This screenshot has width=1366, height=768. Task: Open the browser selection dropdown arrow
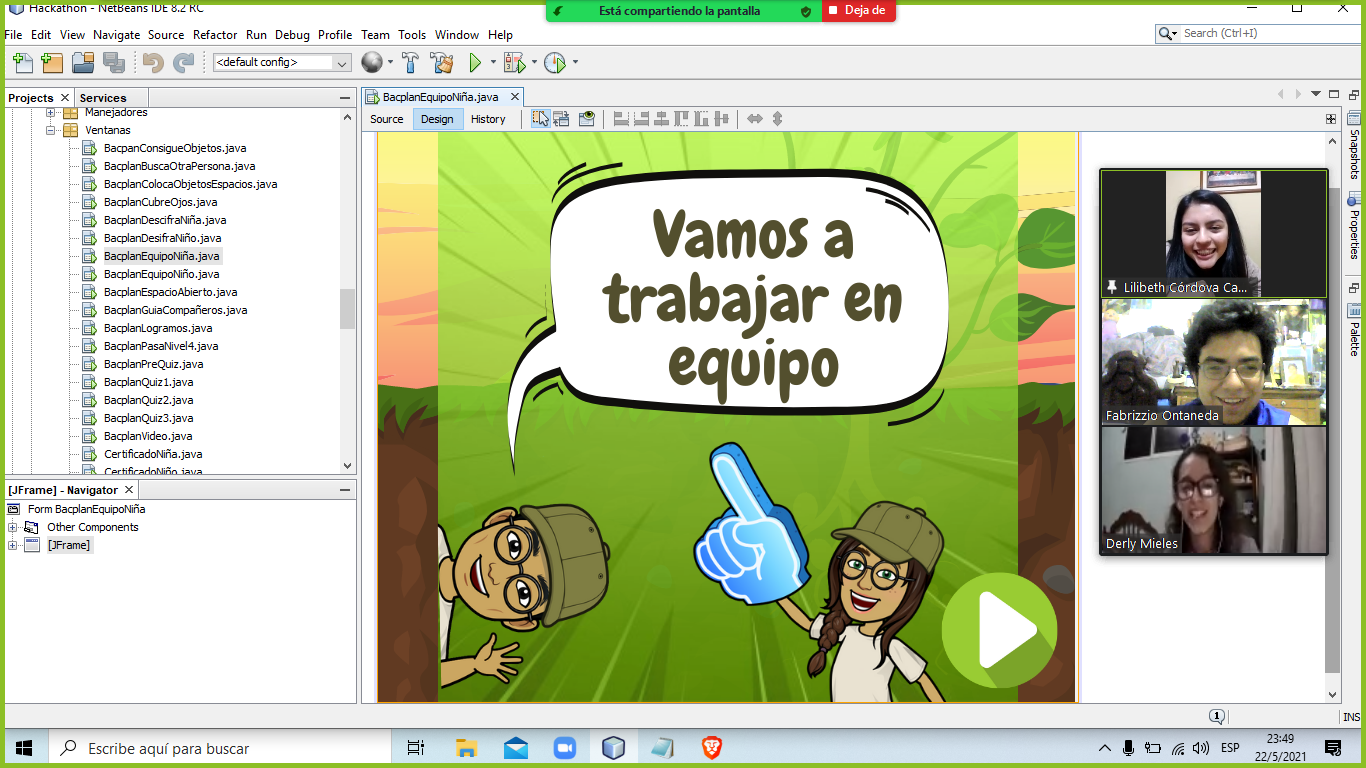390,63
